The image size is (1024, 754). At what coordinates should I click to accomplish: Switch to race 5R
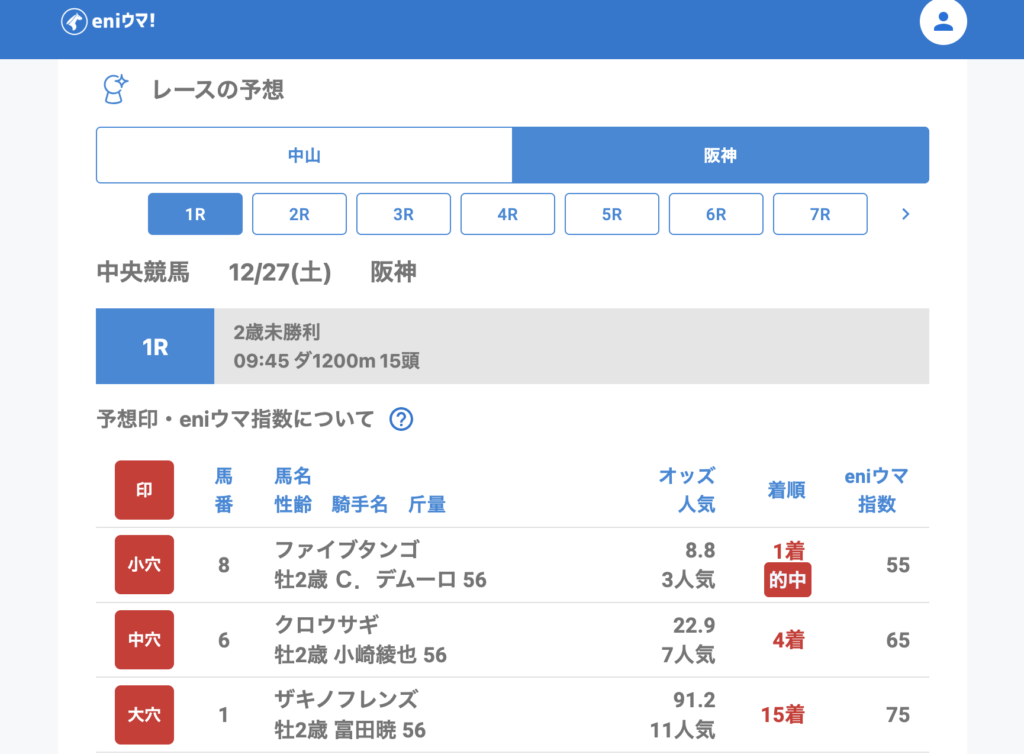pyautogui.click(x=612, y=214)
